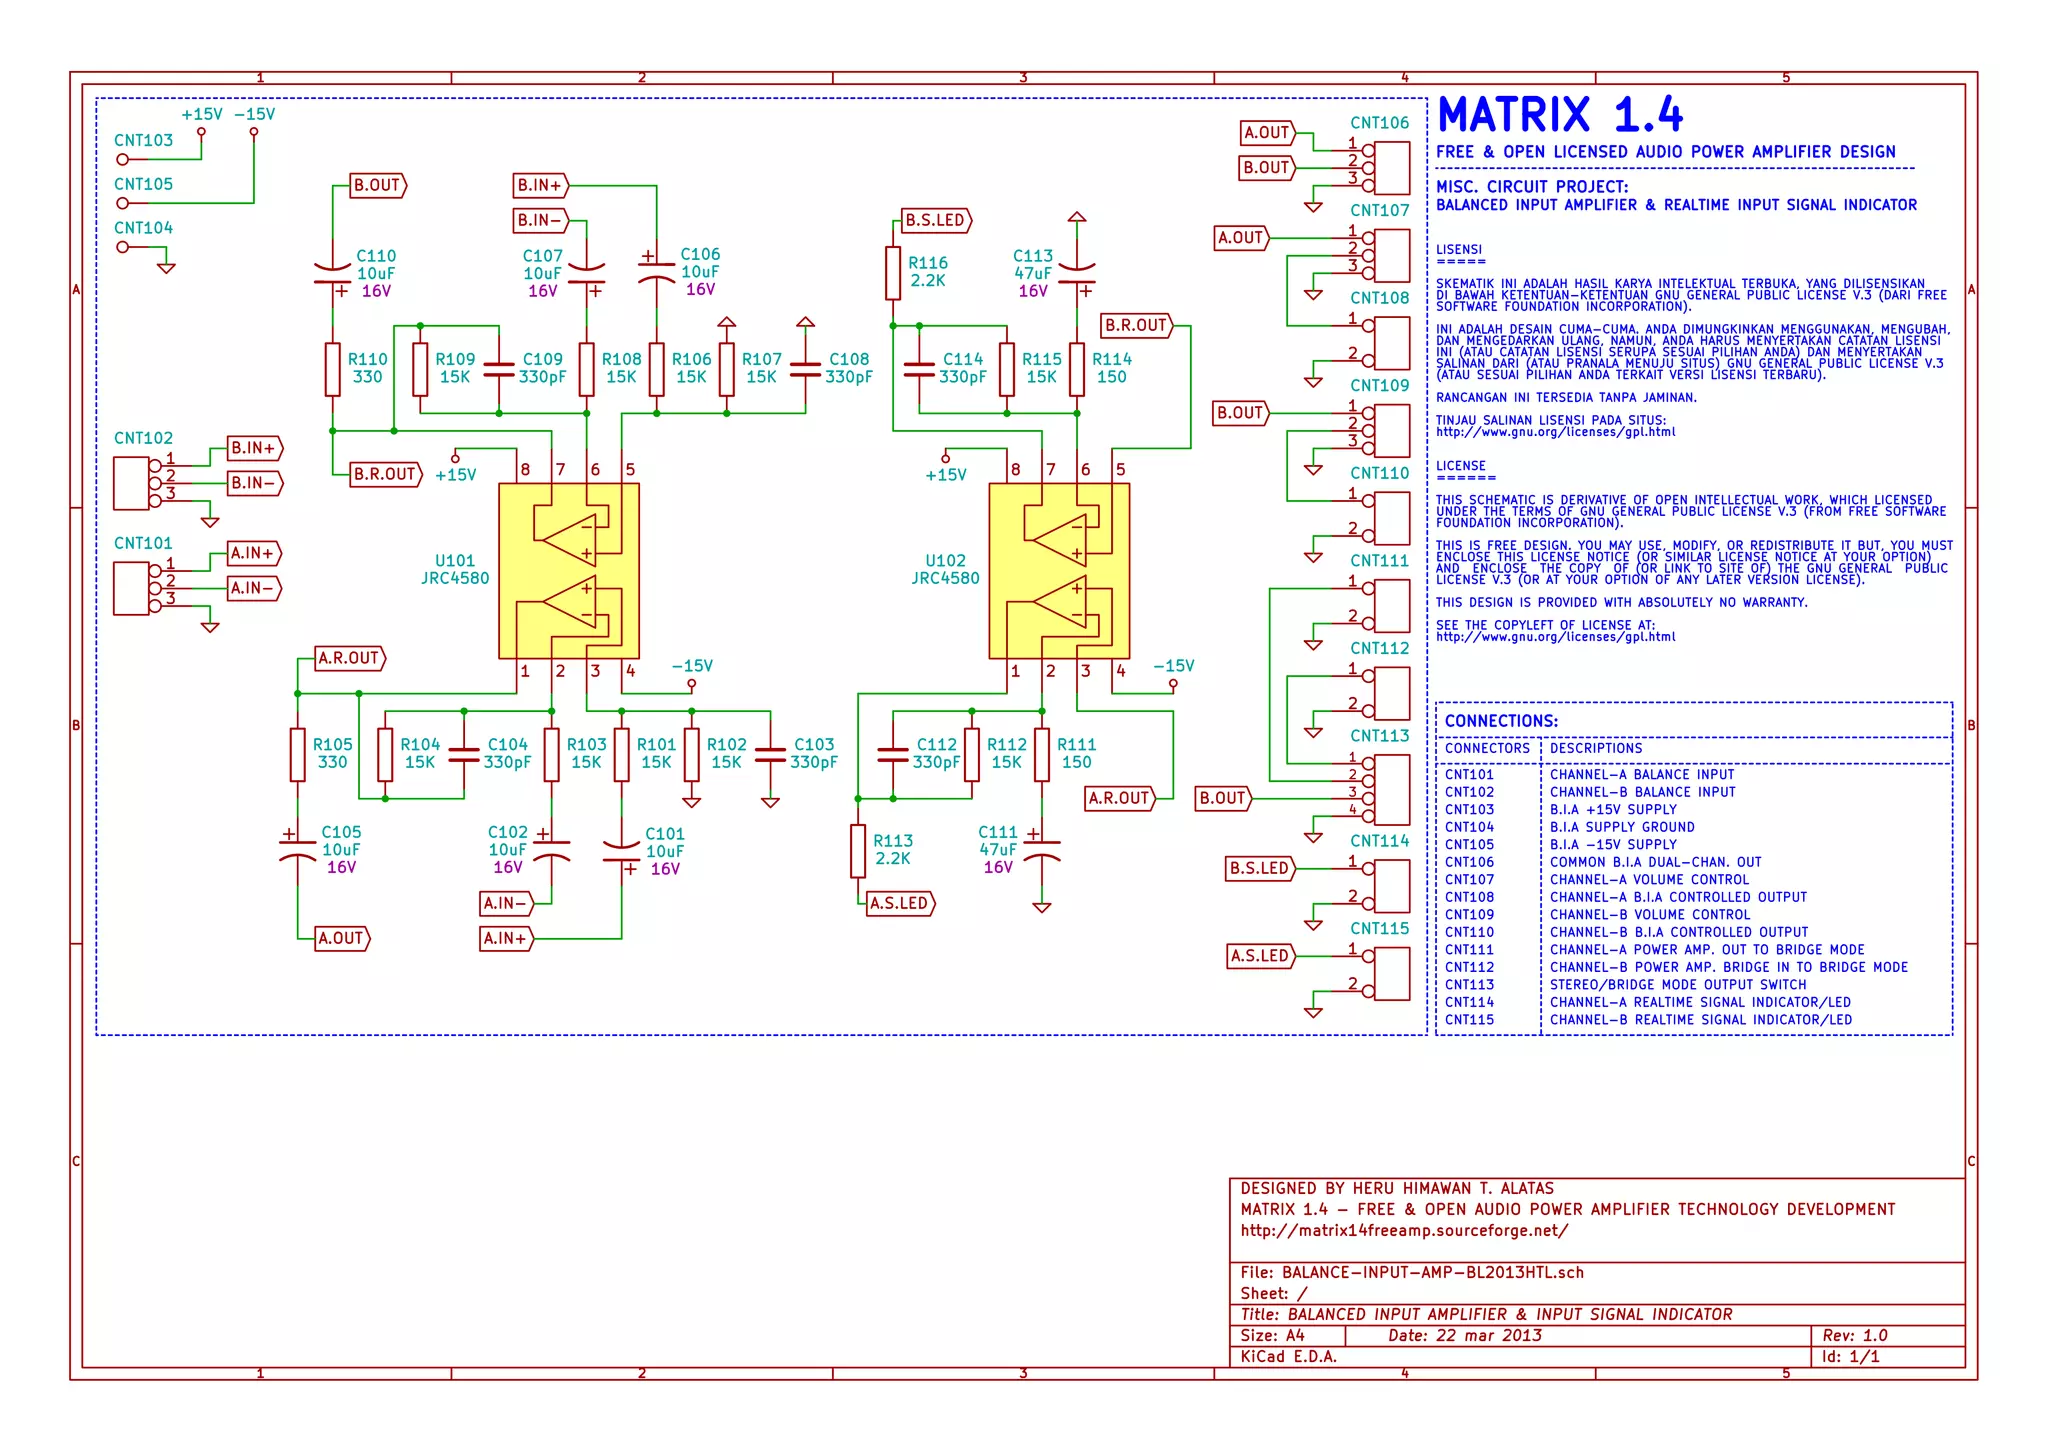Open the GPL link under LISENSI section

[1555, 432]
